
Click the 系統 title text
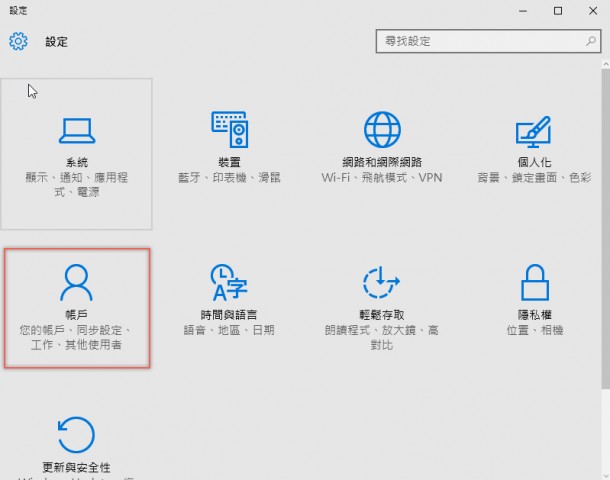coord(77,162)
